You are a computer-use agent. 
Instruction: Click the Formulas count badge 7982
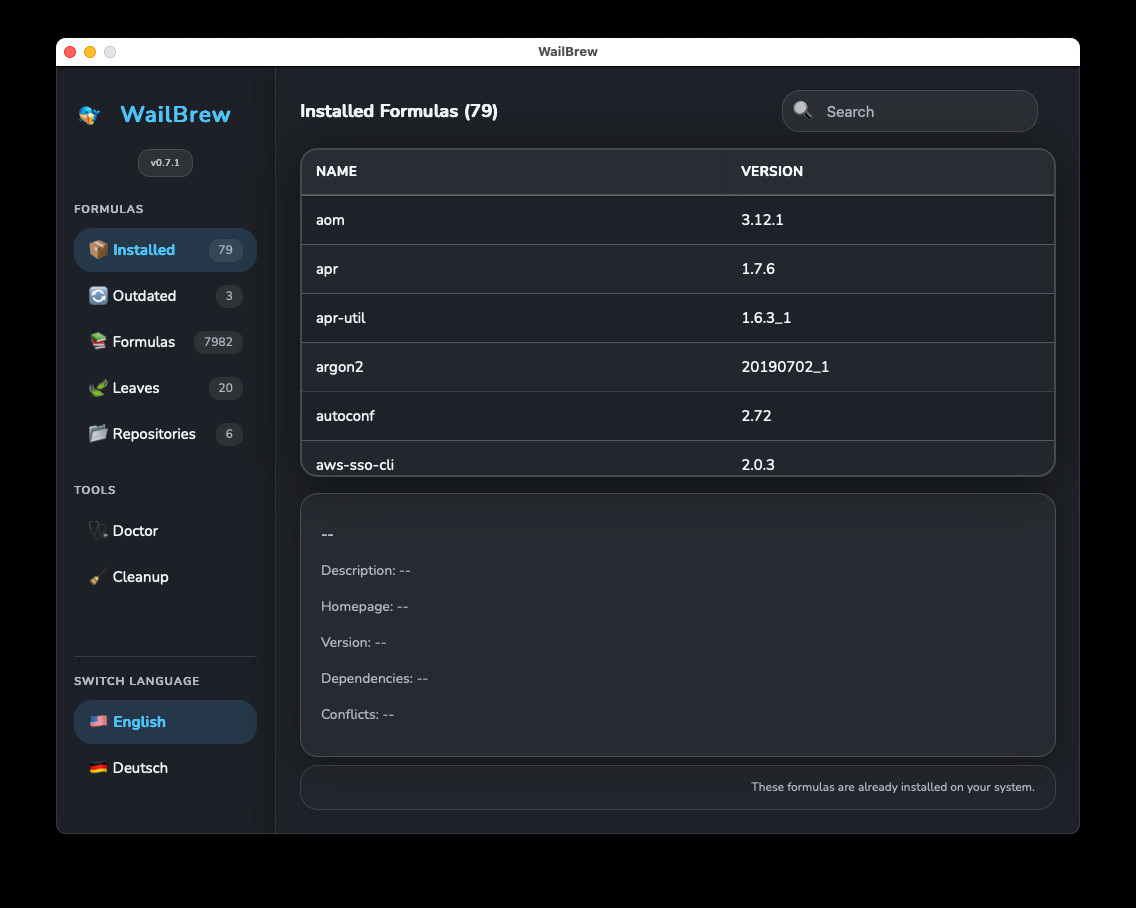[x=218, y=342]
